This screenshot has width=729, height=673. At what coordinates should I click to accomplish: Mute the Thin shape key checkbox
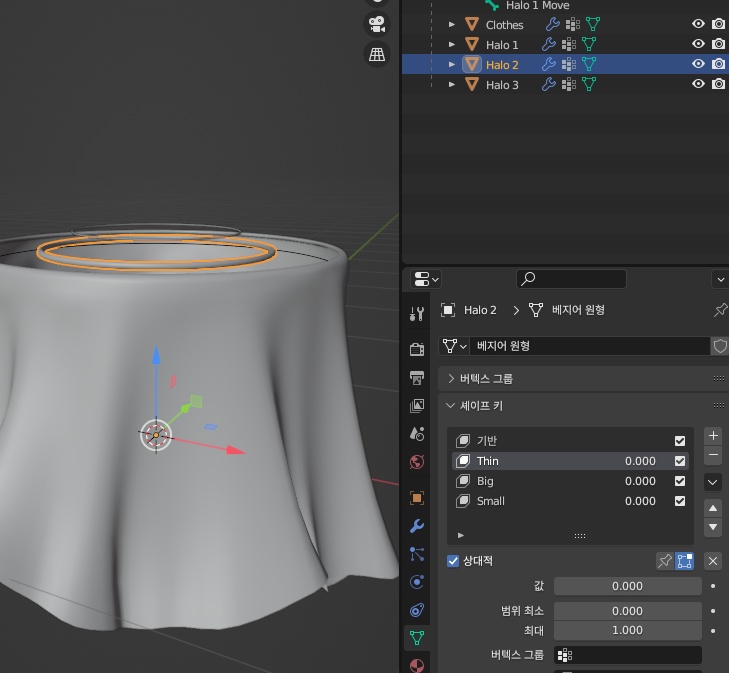tap(680, 461)
